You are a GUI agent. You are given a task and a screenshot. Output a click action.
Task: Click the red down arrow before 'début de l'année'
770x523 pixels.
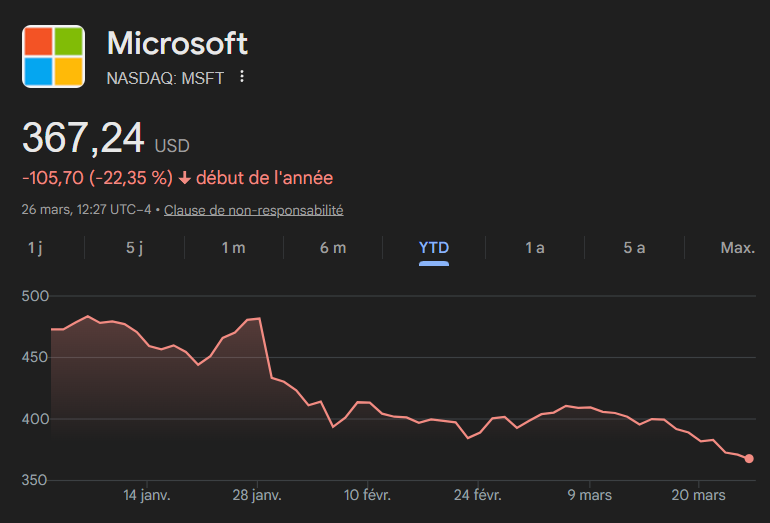pyautogui.click(x=185, y=178)
